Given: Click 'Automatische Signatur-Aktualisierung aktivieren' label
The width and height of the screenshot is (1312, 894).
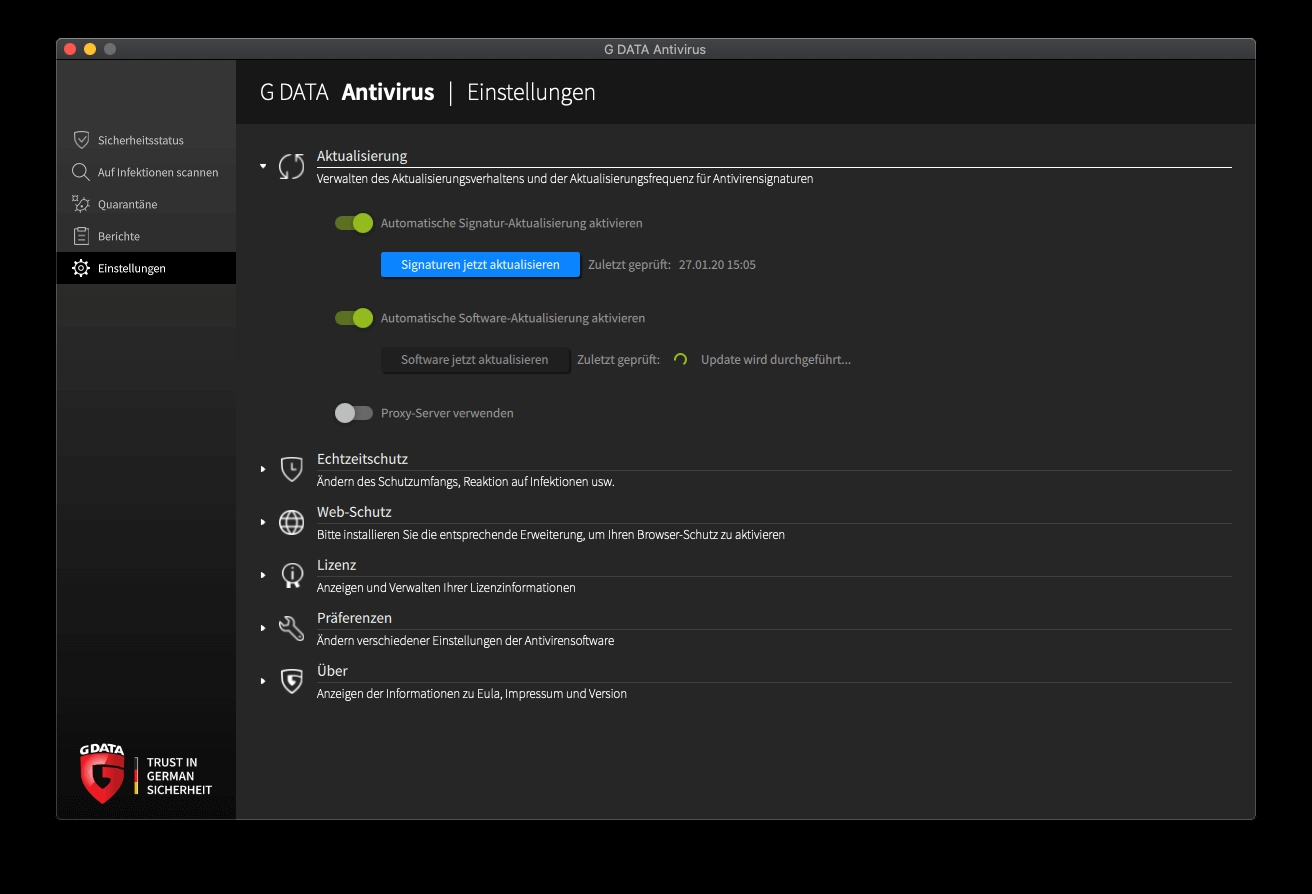Looking at the screenshot, I should coord(512,223).
